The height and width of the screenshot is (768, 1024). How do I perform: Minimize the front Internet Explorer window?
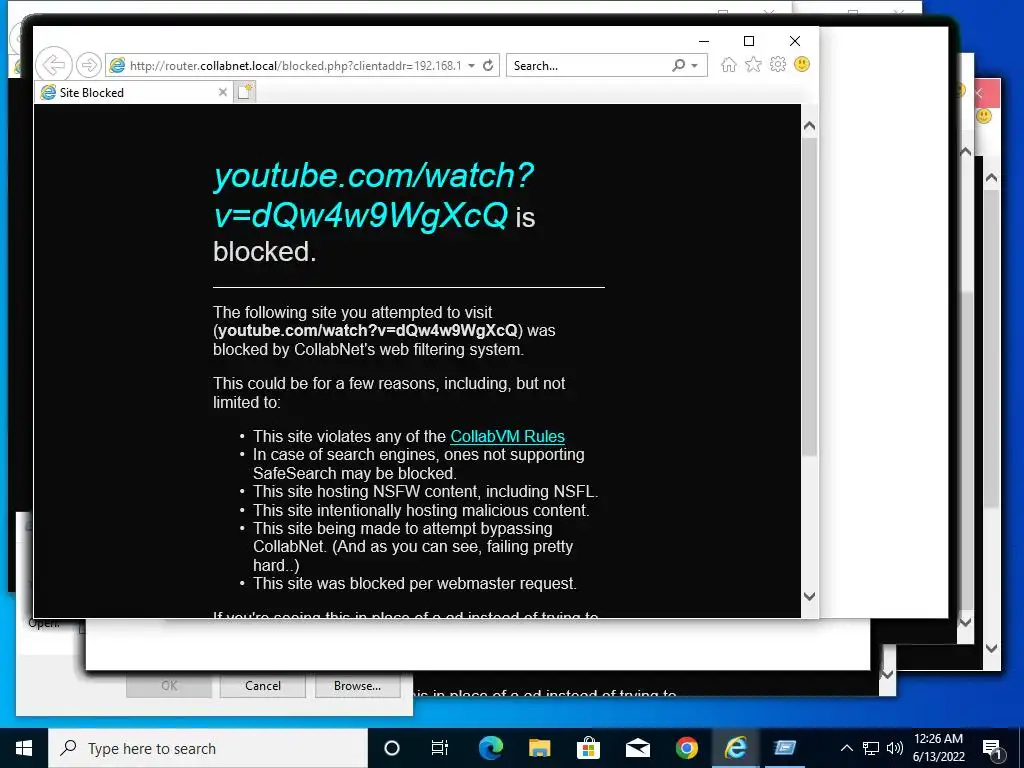(x=704, y=41)
